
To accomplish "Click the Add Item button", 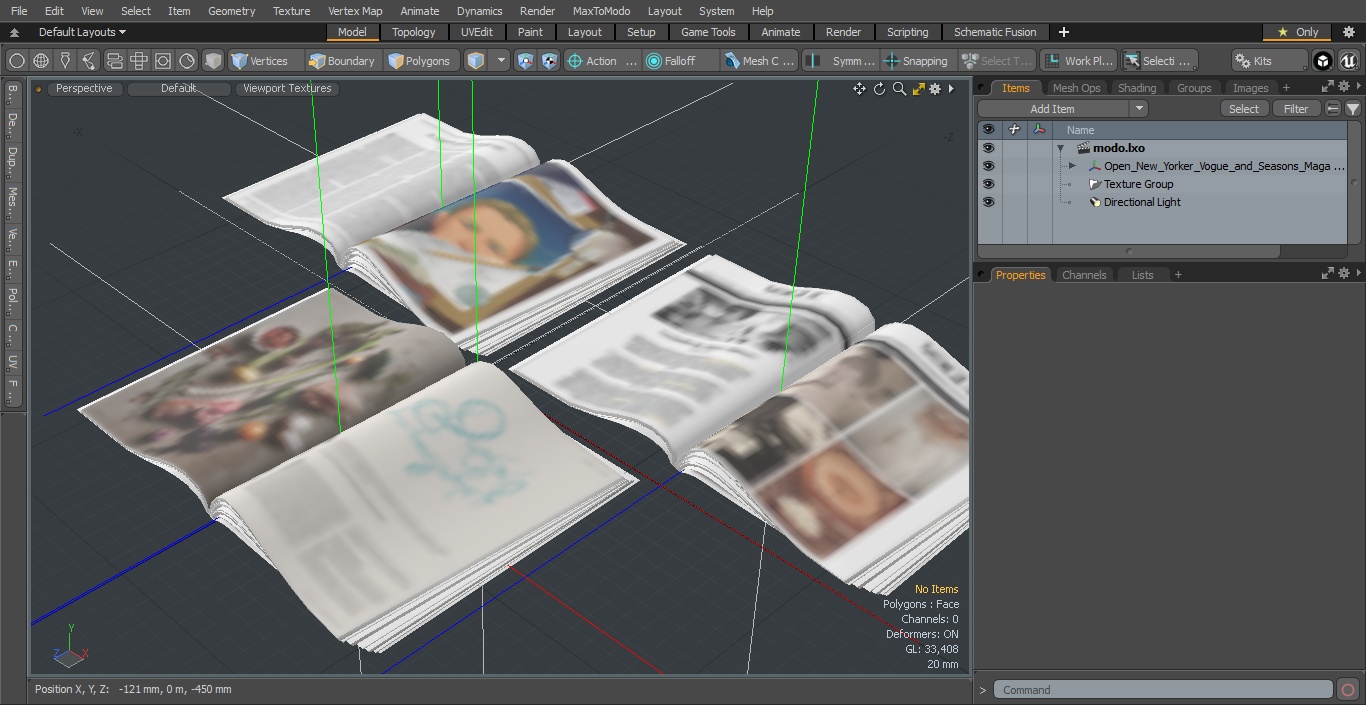I will click(x=1053, y=109).
